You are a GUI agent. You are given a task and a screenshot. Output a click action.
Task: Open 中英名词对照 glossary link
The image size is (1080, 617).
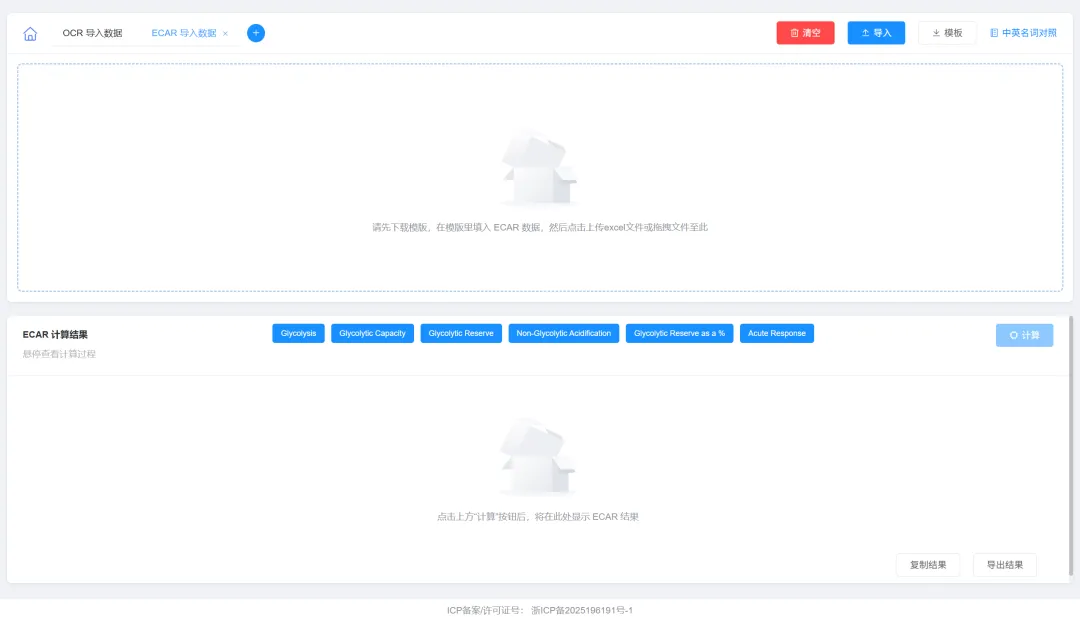tap(1023, 33)
